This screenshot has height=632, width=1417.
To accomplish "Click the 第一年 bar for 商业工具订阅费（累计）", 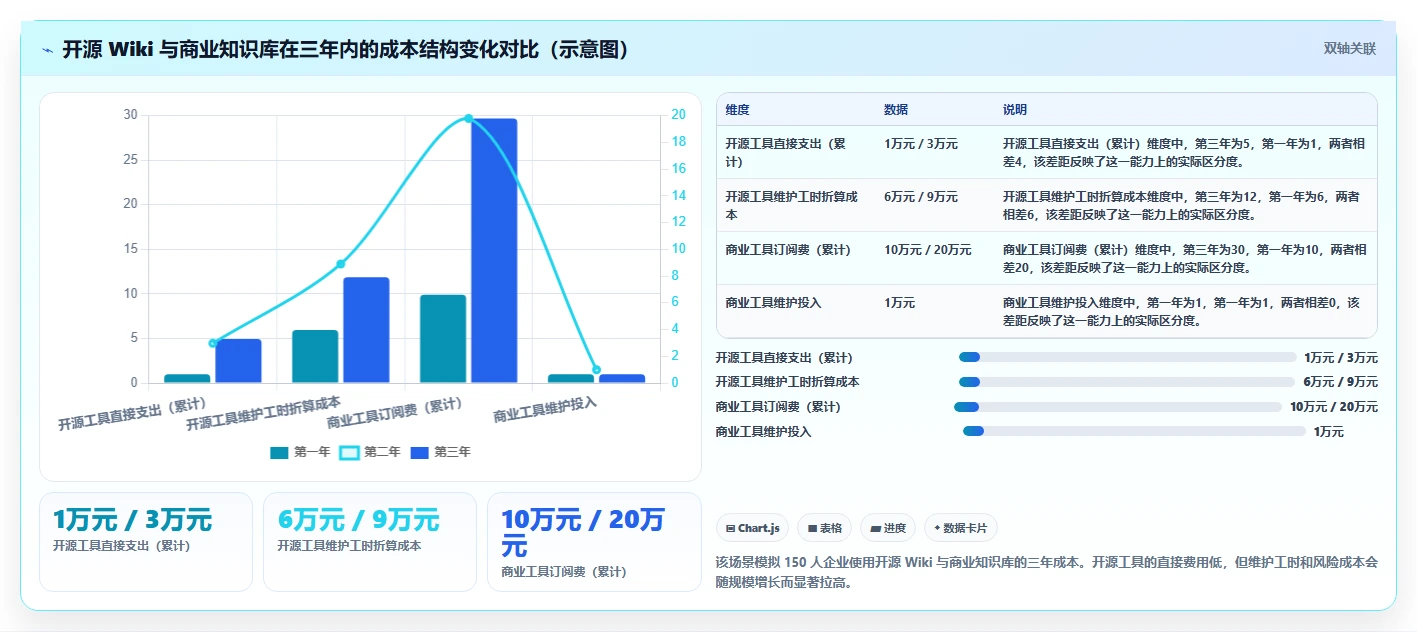I will coord(443,339).
